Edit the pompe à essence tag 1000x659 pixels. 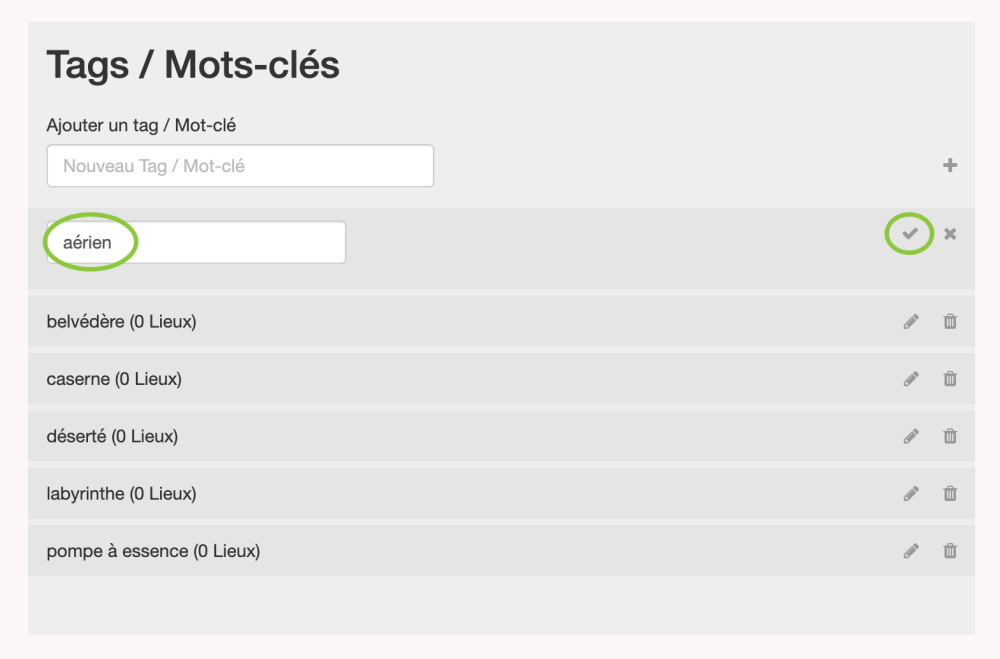(911, 551)
